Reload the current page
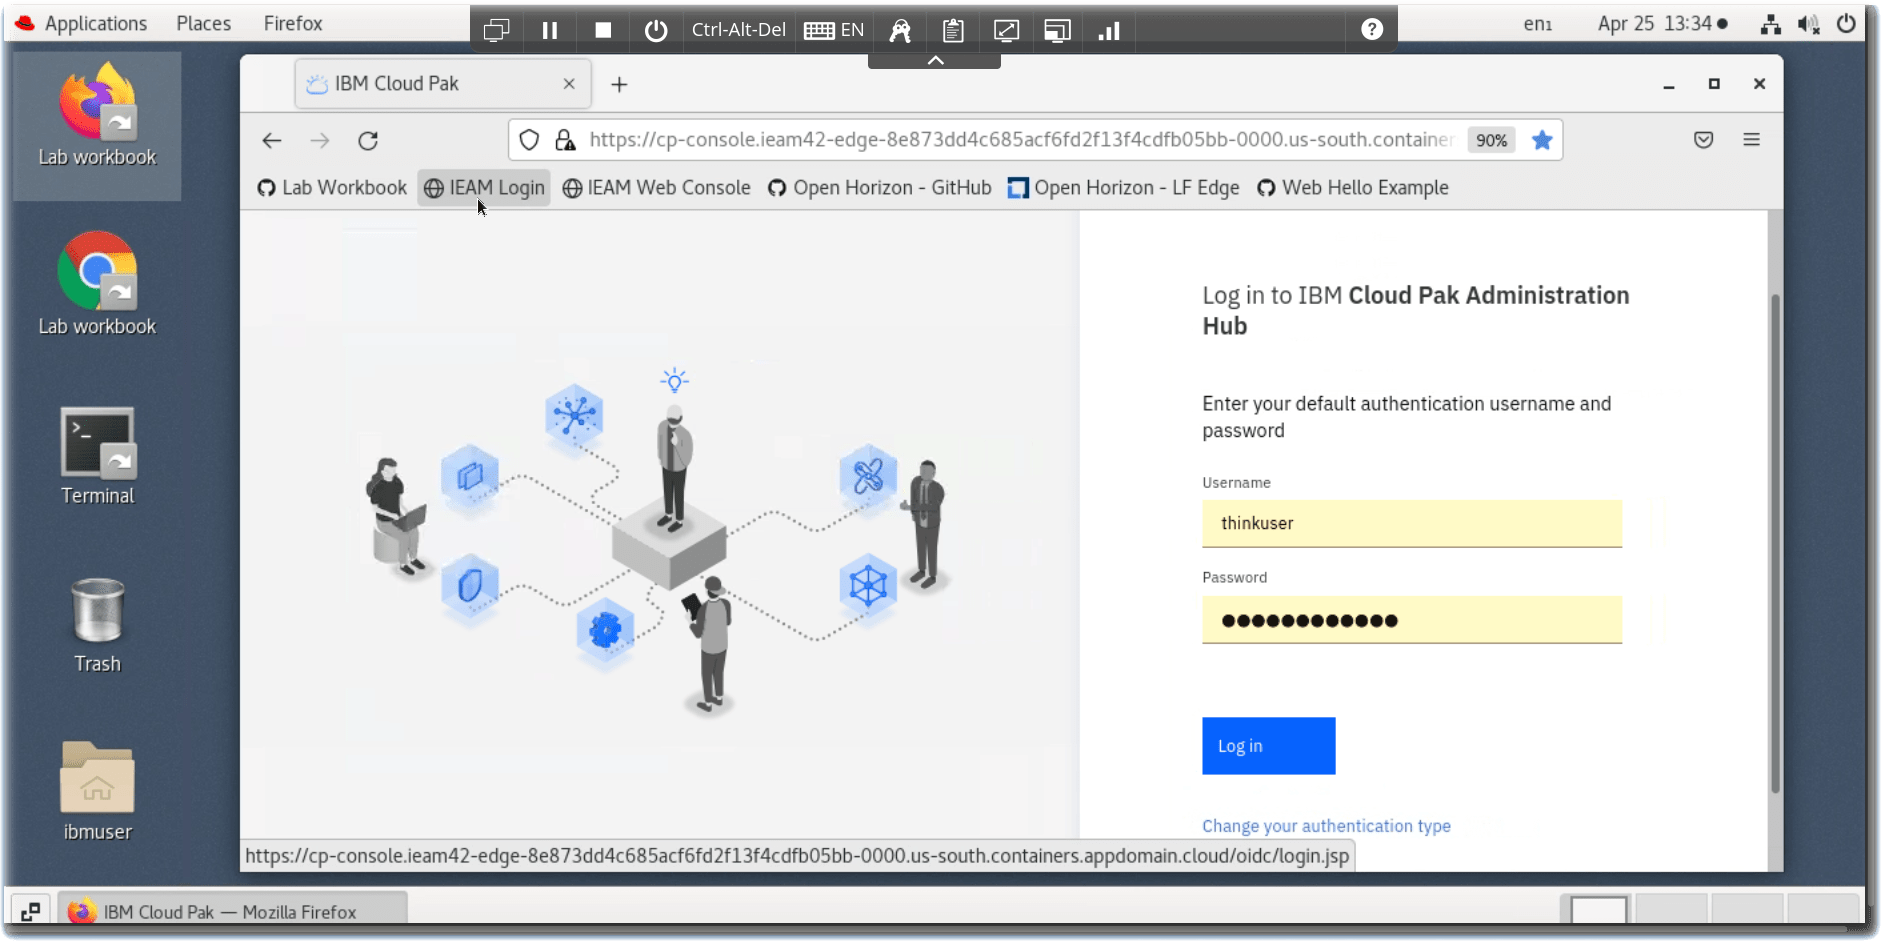 point(368,141)
